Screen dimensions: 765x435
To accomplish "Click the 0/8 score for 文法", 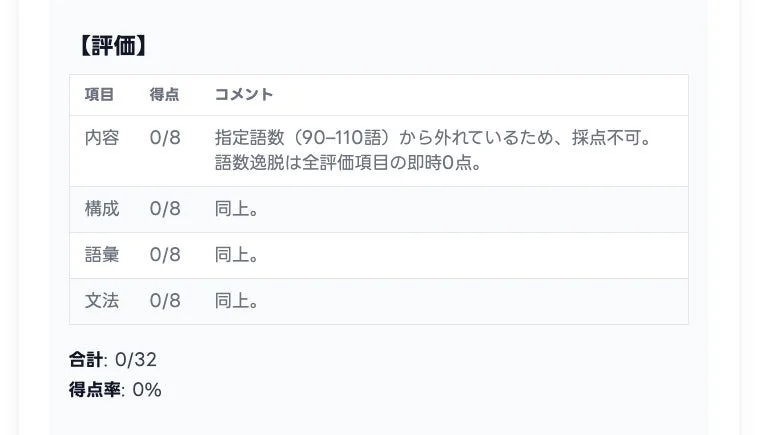I will (165, 301).
